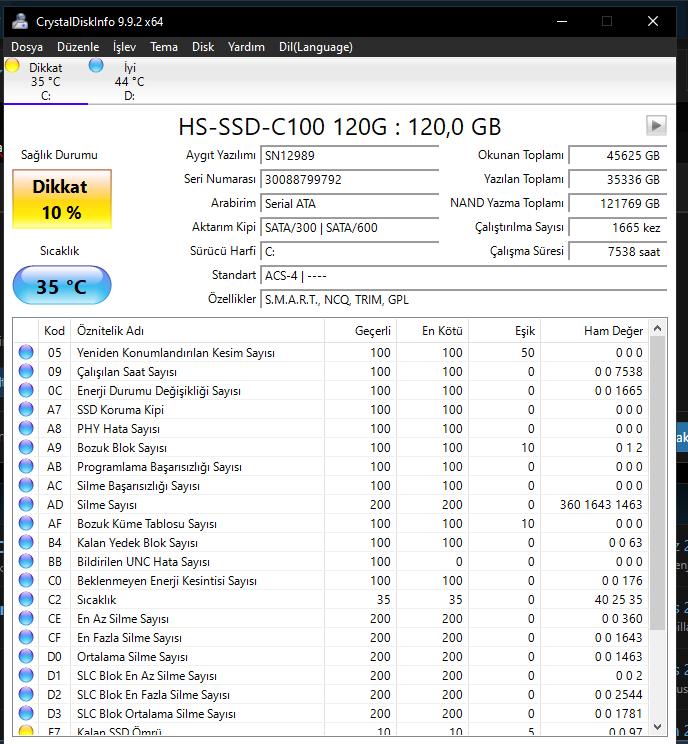Click status orb of attribute C0 row

tap(26, 580)
